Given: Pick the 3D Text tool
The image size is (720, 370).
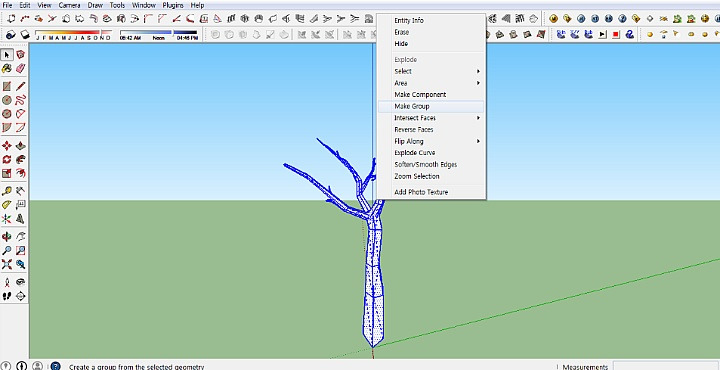Looking at the screenshot, I should pos(21,219).
